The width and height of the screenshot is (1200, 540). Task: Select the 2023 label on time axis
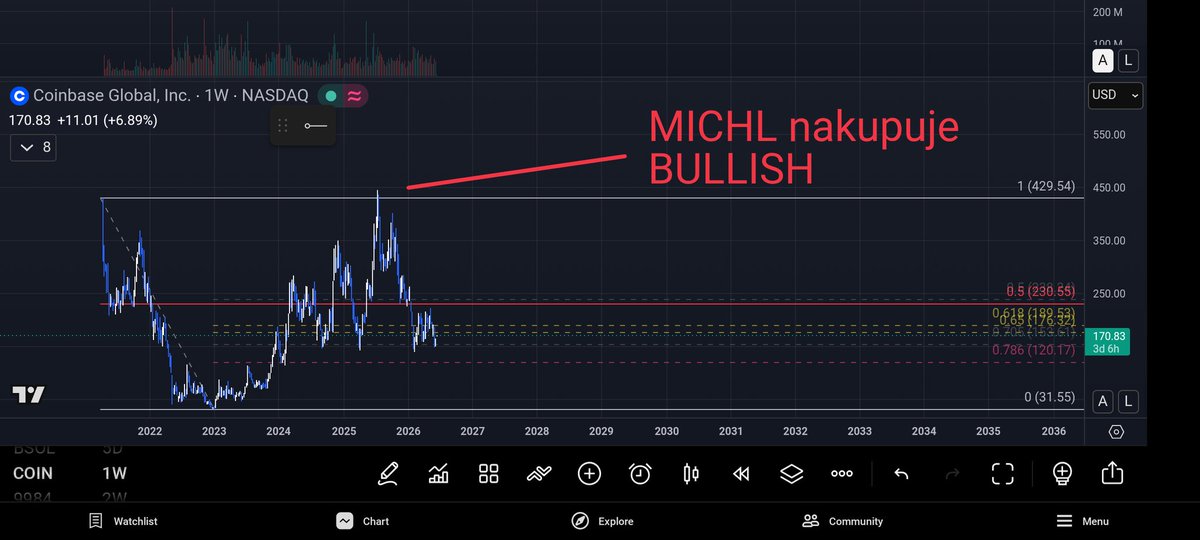point(214,431)
